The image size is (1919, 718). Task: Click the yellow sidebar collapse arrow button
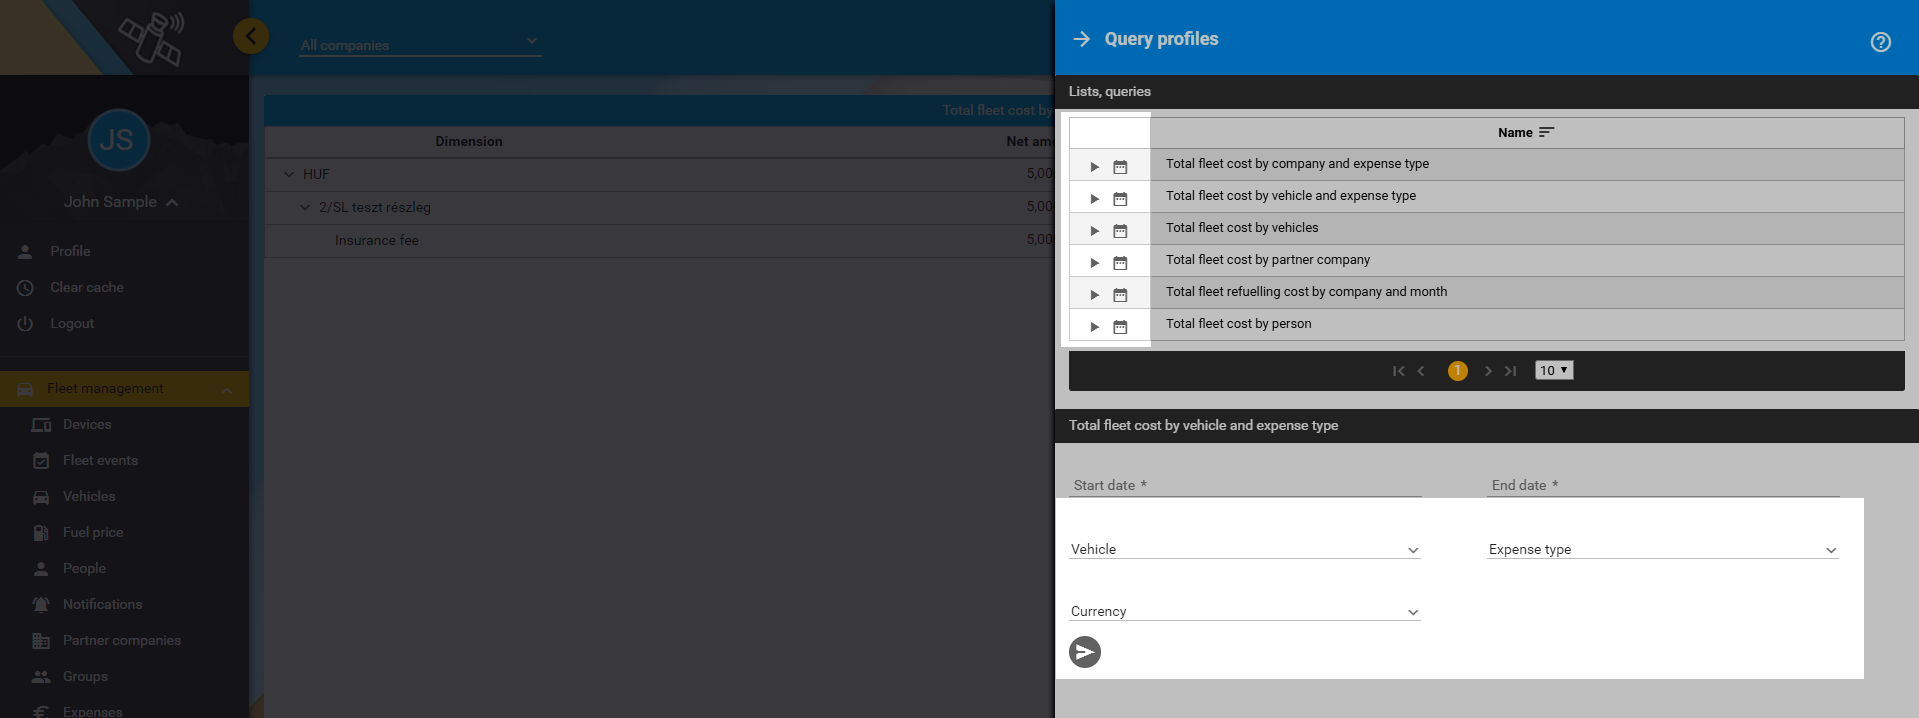(250, 37)
